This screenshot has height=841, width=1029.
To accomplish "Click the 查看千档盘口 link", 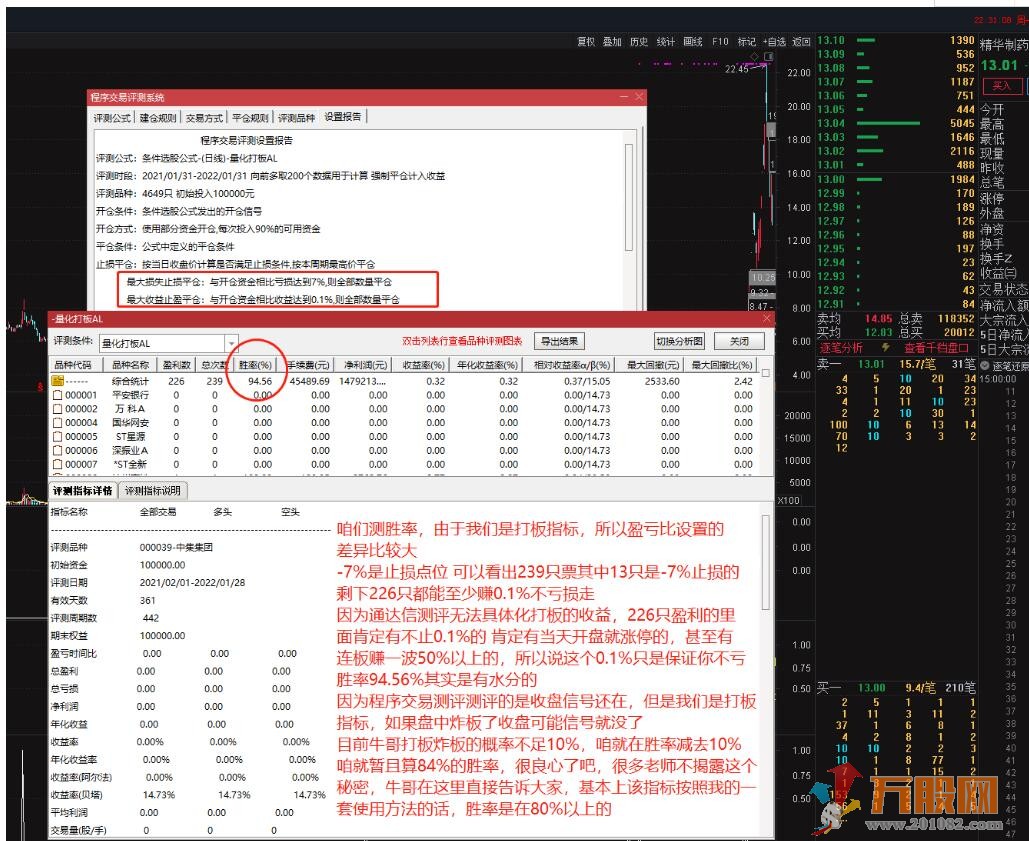I will tap(936, 348).
